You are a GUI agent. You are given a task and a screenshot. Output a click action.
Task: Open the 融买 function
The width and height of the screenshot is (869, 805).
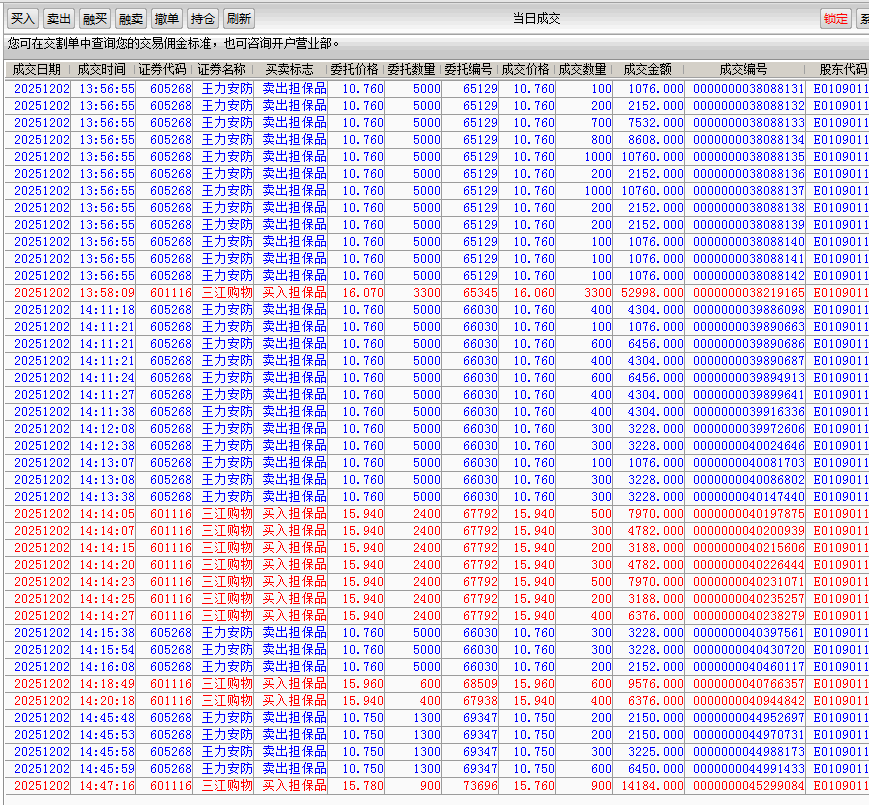click(x=95, y=19)
